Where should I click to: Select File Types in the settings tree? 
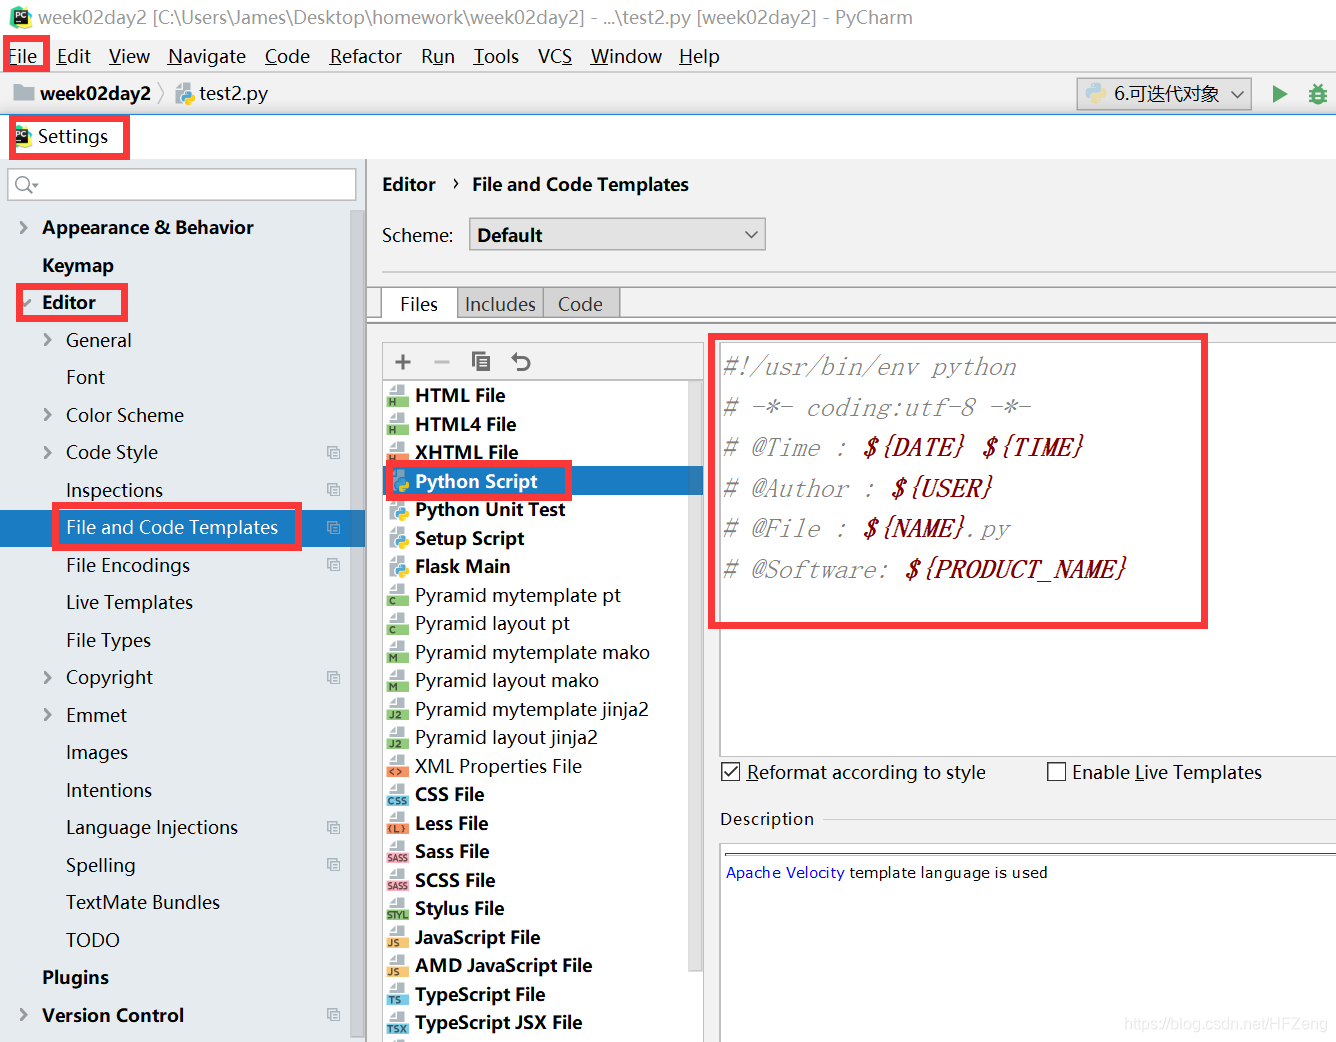[x=108, y=641]
